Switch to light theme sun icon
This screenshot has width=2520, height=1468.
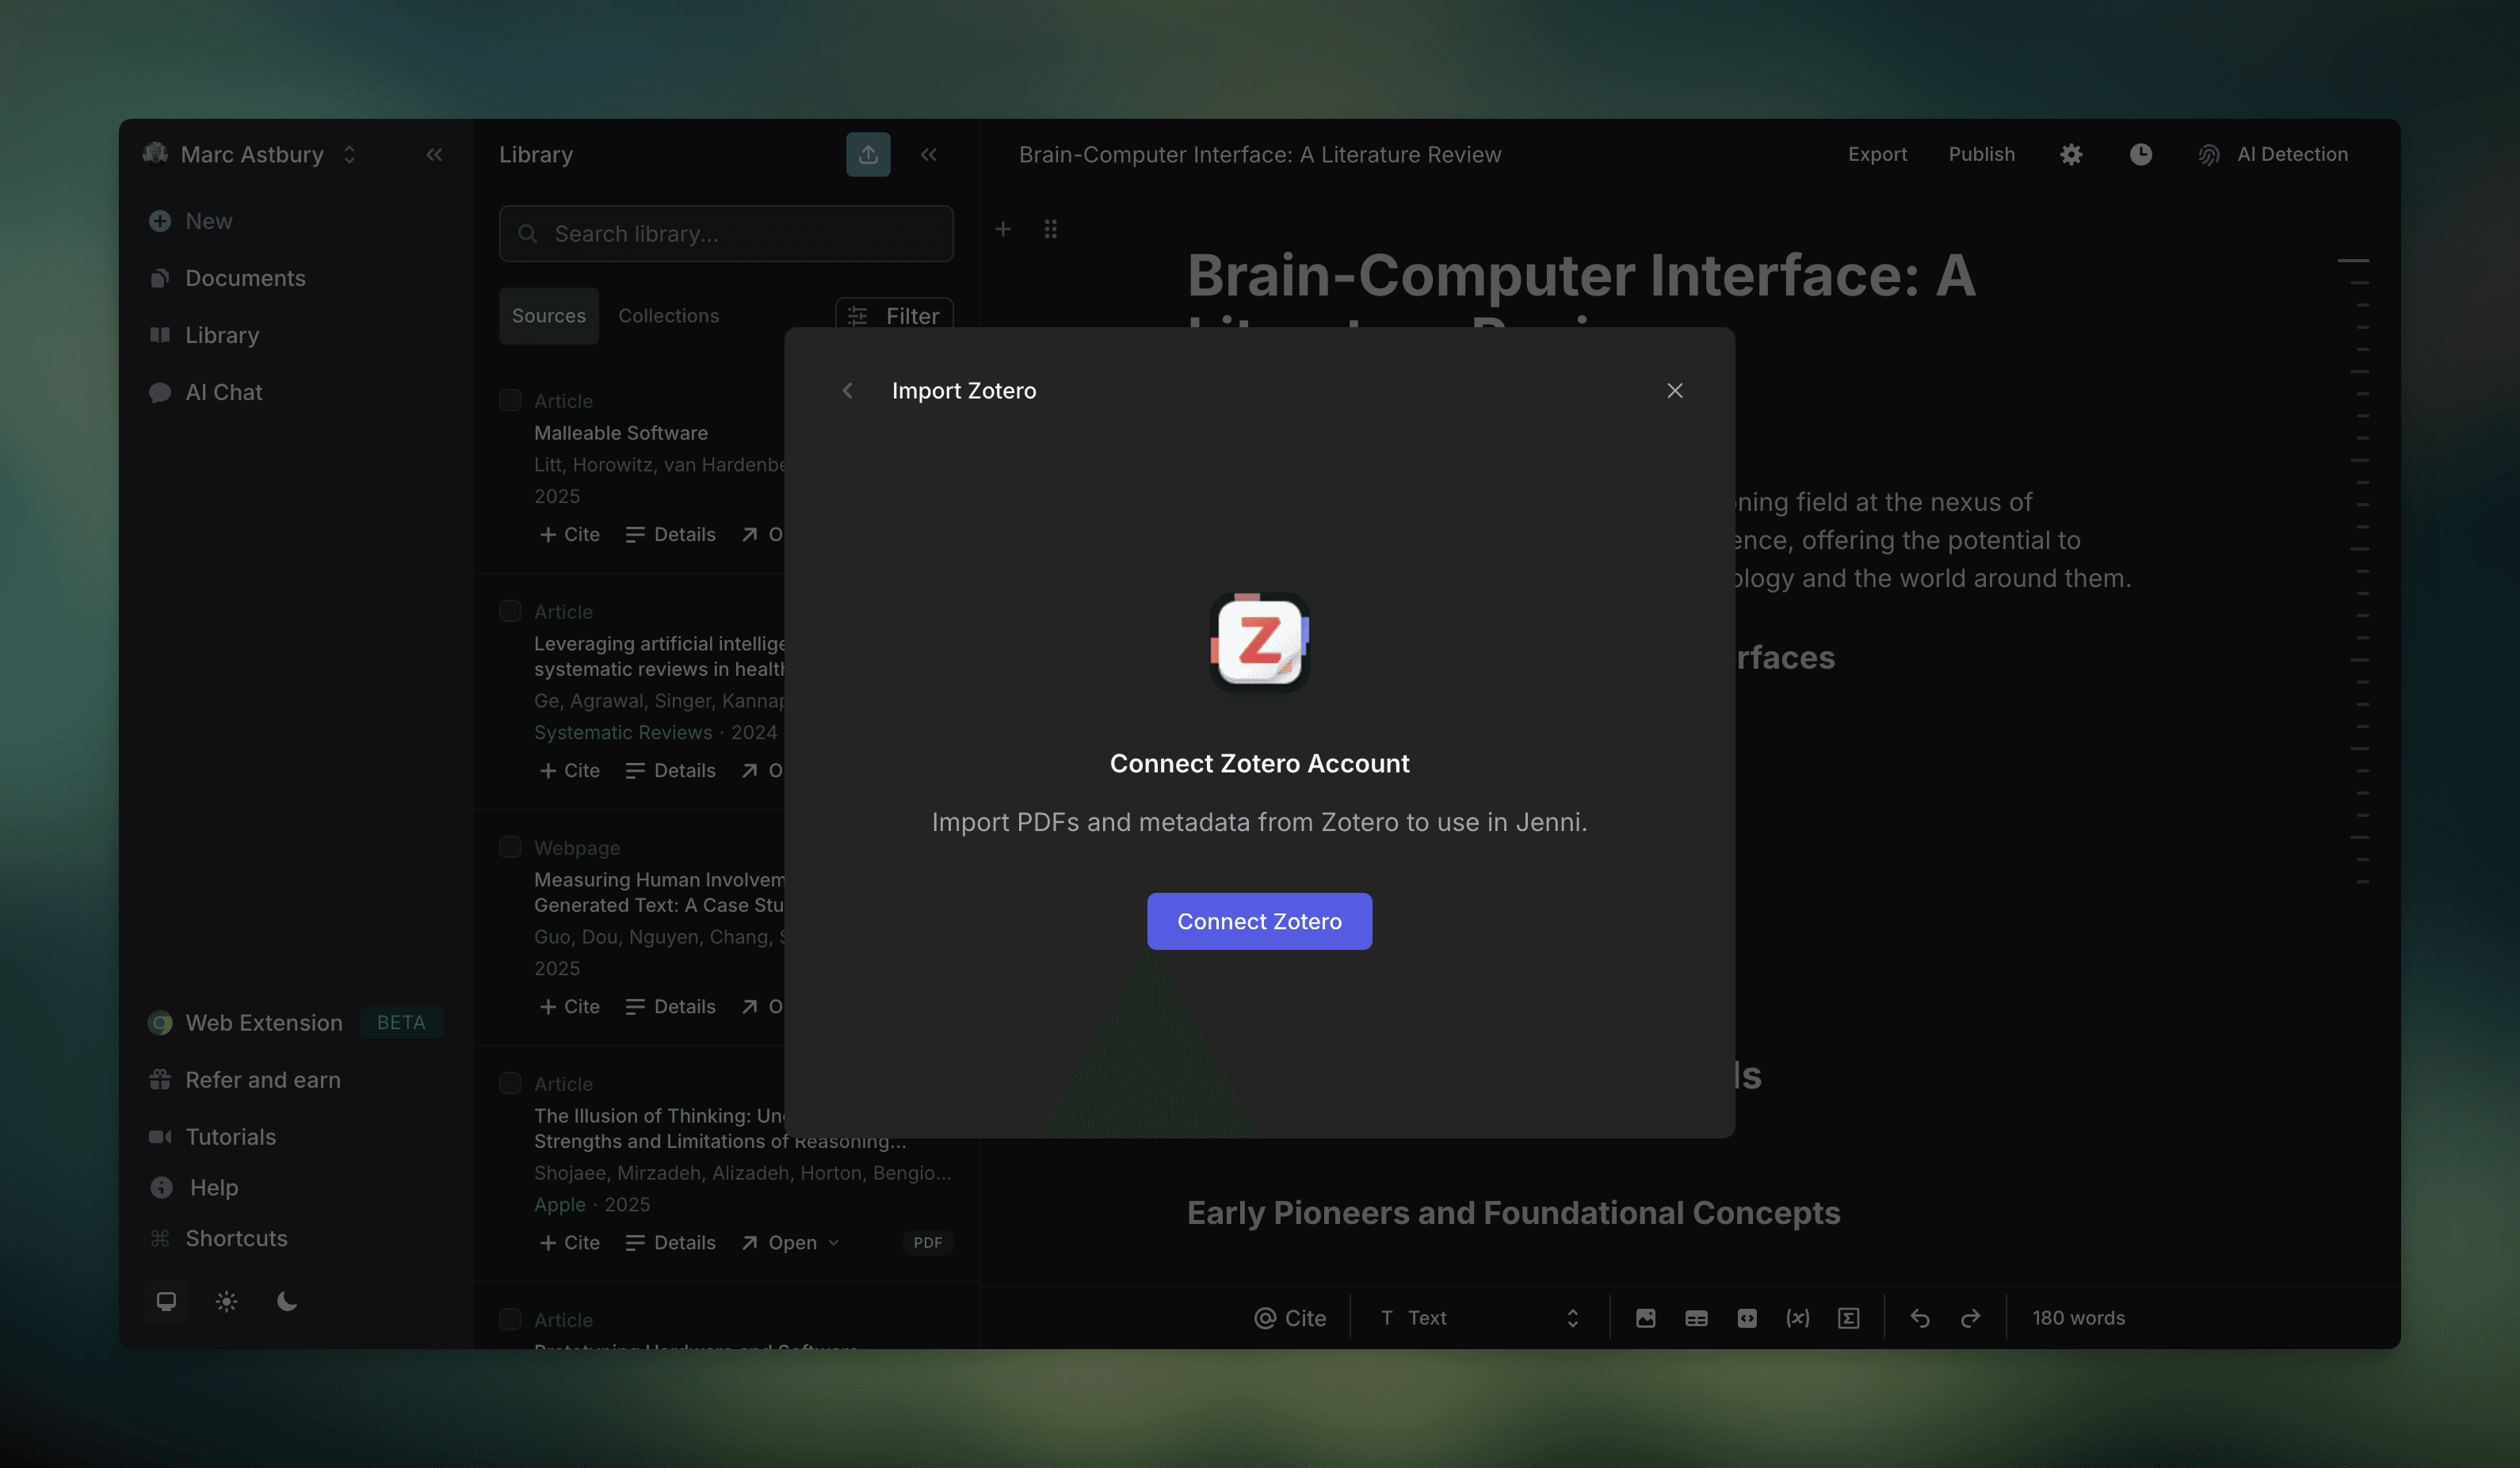(227, 1301)
